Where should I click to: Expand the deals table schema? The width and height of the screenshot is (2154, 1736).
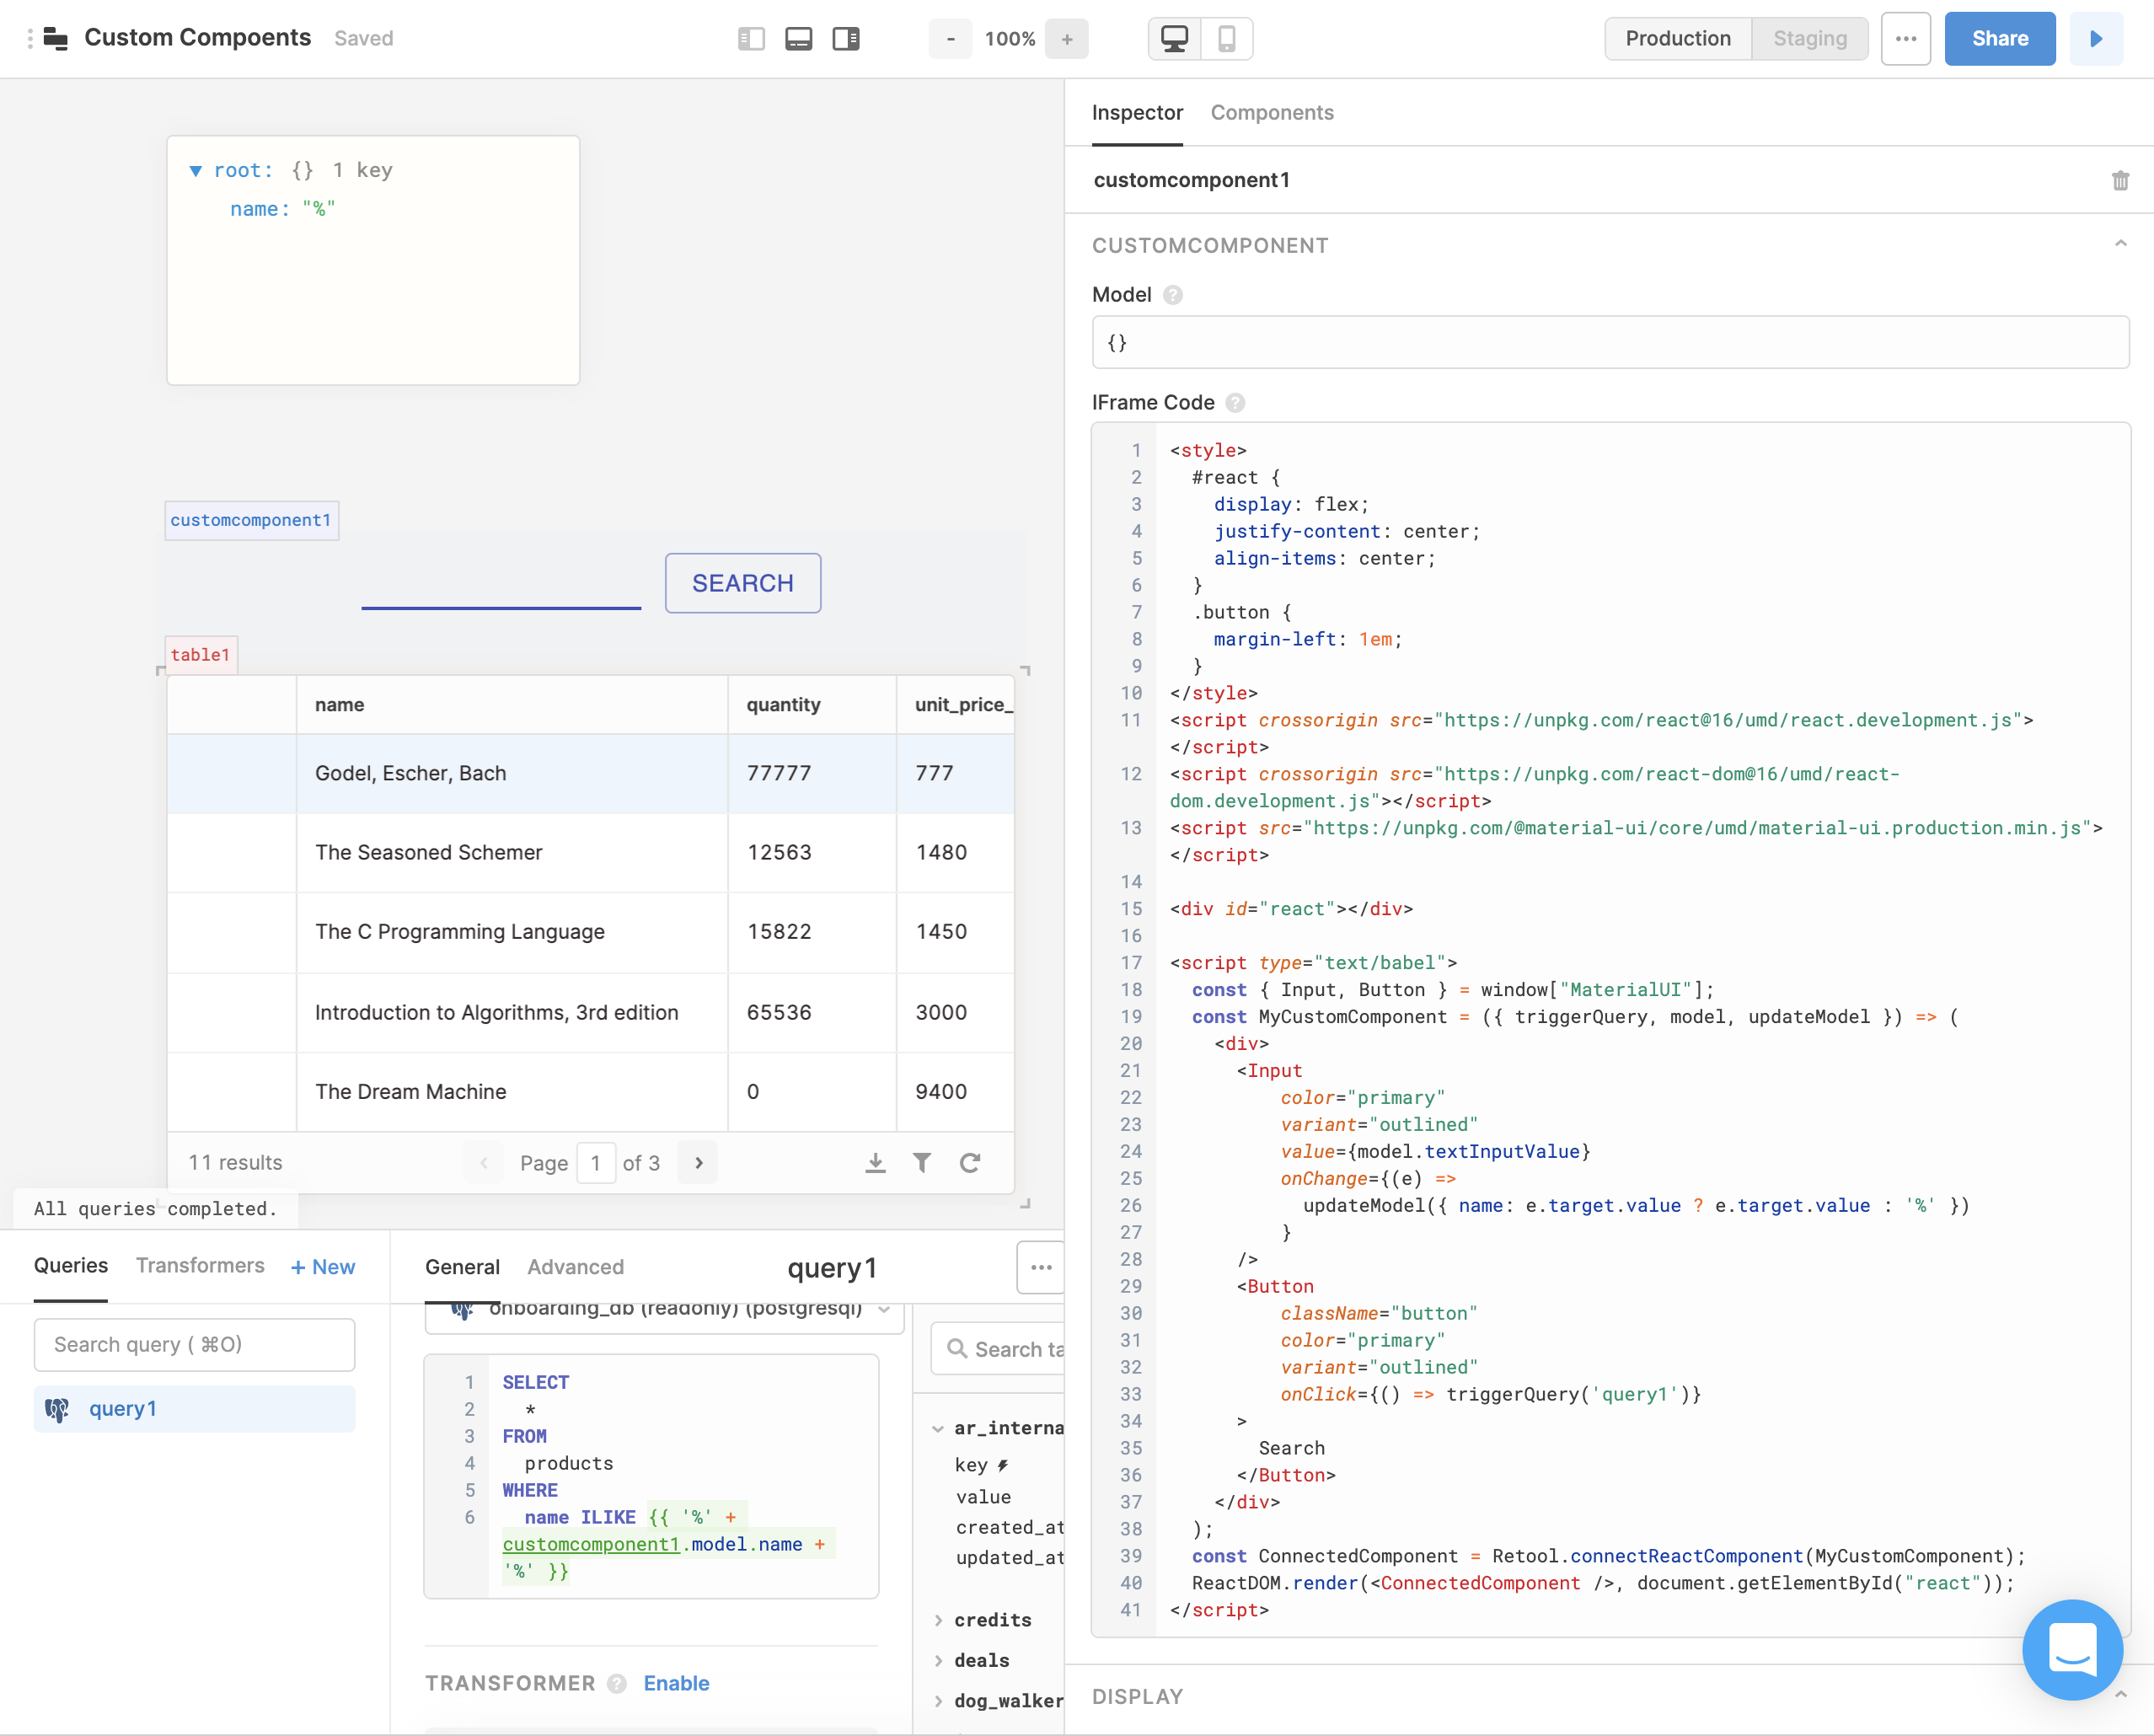938,1661
